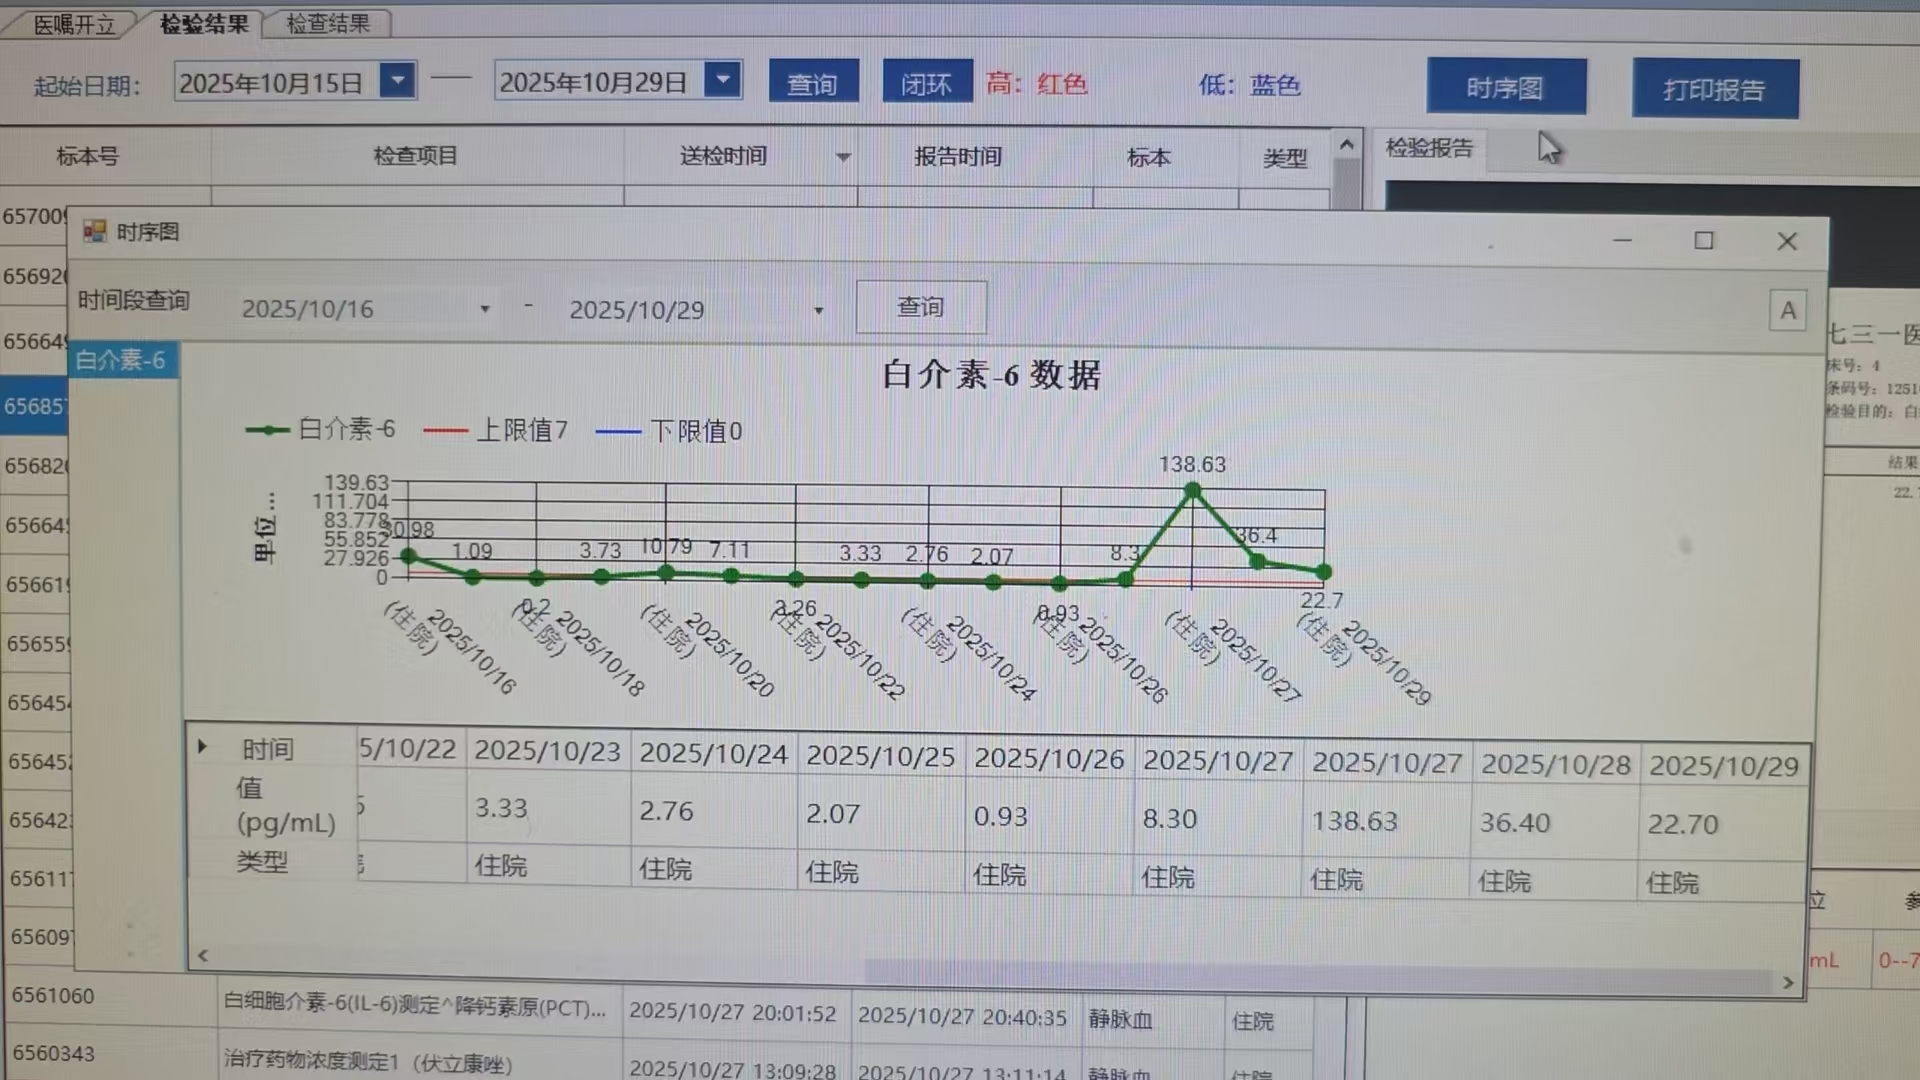
Task: Open the start date 2025年10月15日 dropdown
Action: click(397, 80)
